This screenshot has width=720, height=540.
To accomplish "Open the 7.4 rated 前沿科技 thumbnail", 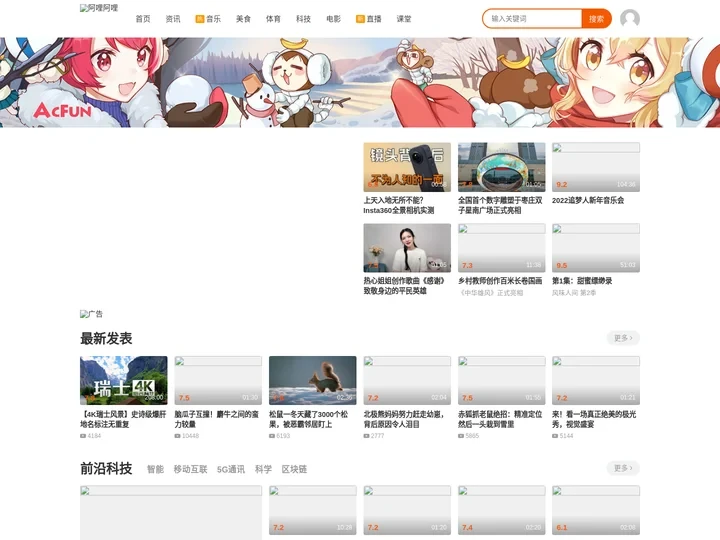I will 501,510.
